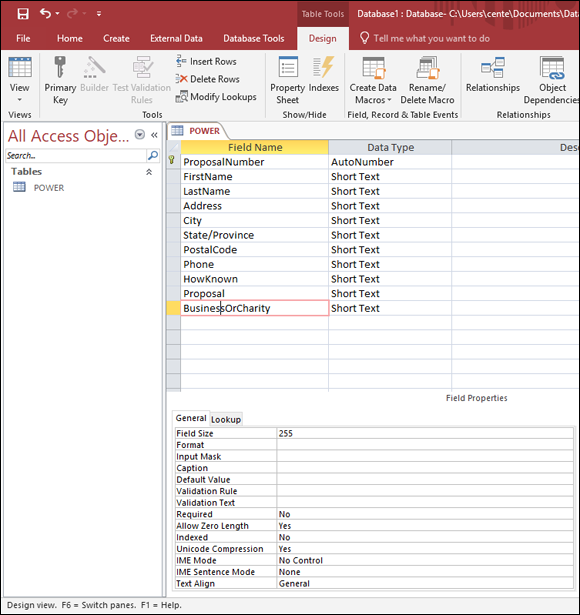The image size is (580, 615).
Task: Click the Primary Key icon
Action: (x=60, y=67)
